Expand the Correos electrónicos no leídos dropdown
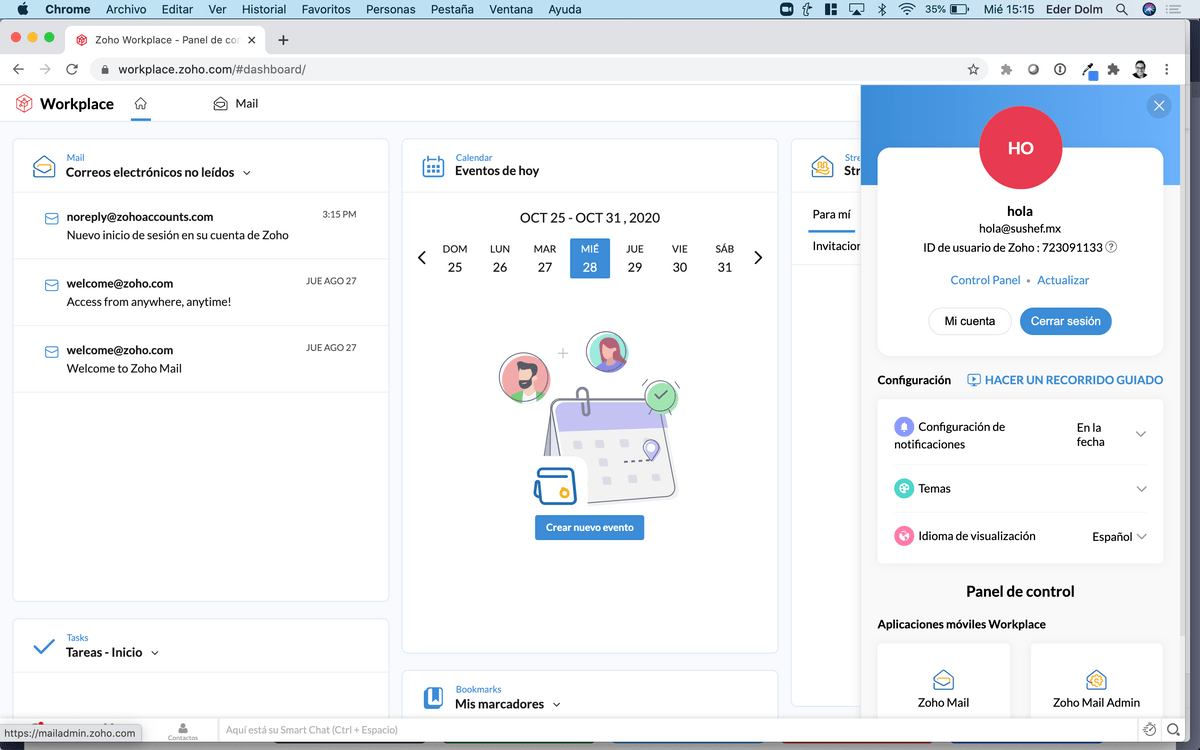The width and height of the screenshot is (1200, 750). click(247, 173)
